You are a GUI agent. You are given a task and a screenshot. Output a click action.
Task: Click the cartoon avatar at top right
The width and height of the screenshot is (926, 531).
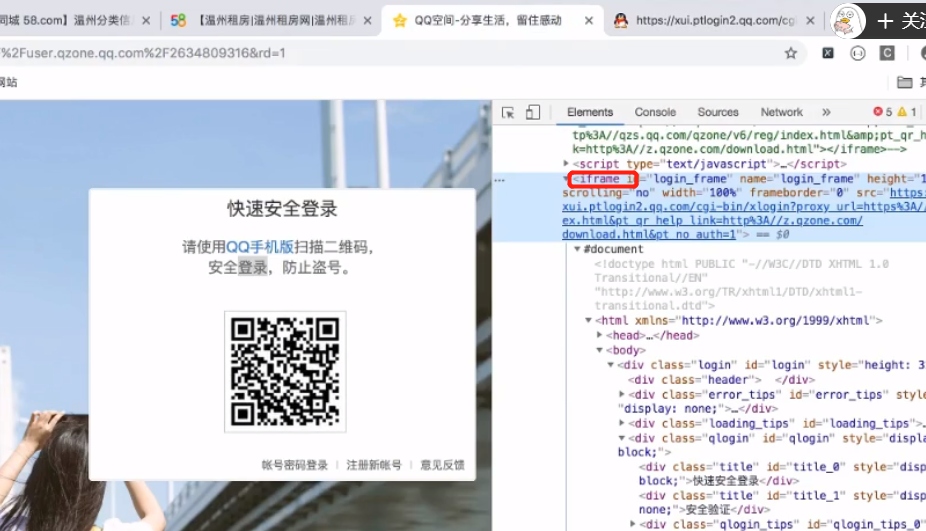coord(847,21)
